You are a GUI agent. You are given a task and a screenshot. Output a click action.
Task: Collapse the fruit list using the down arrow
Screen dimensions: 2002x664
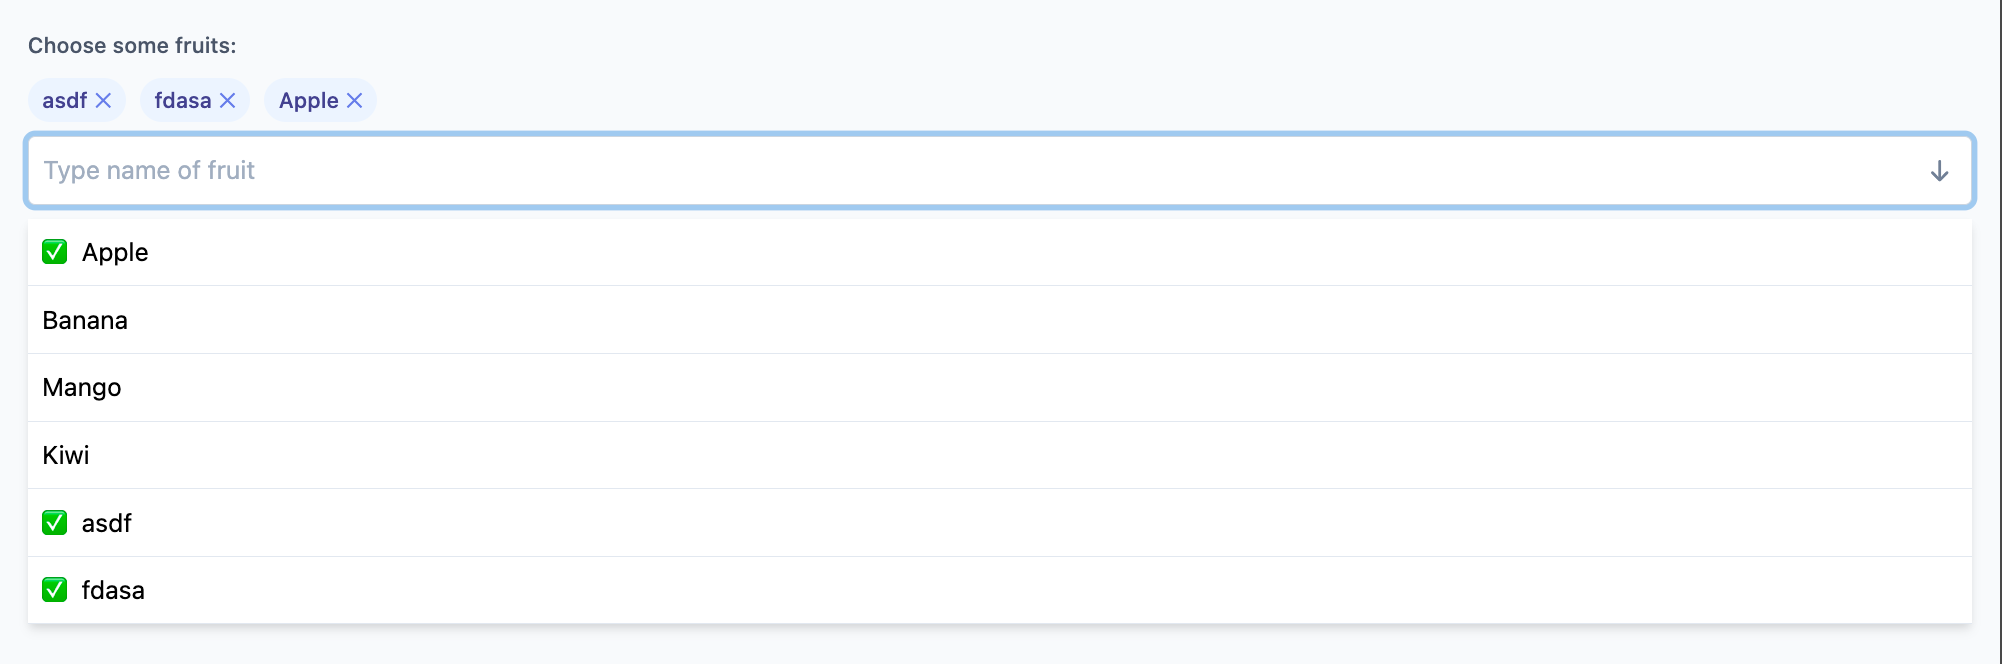1939,171
